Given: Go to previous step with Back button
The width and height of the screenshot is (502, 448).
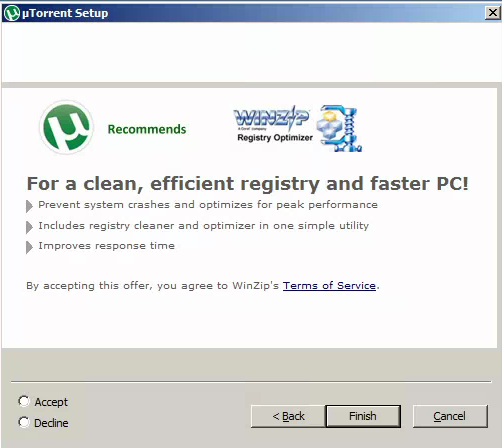Looking at the screenshot, I should point(288,416).
